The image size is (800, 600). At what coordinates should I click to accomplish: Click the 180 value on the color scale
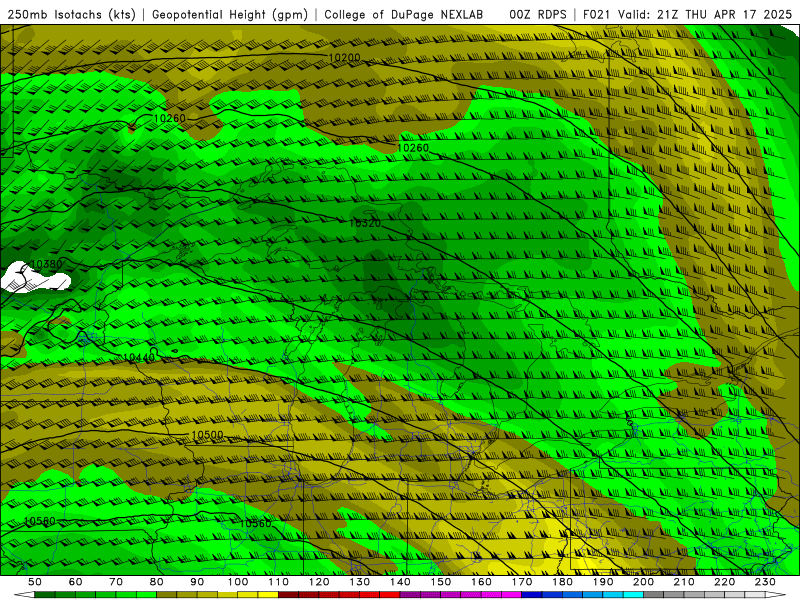pyautogui.click(x=563, y=582)
